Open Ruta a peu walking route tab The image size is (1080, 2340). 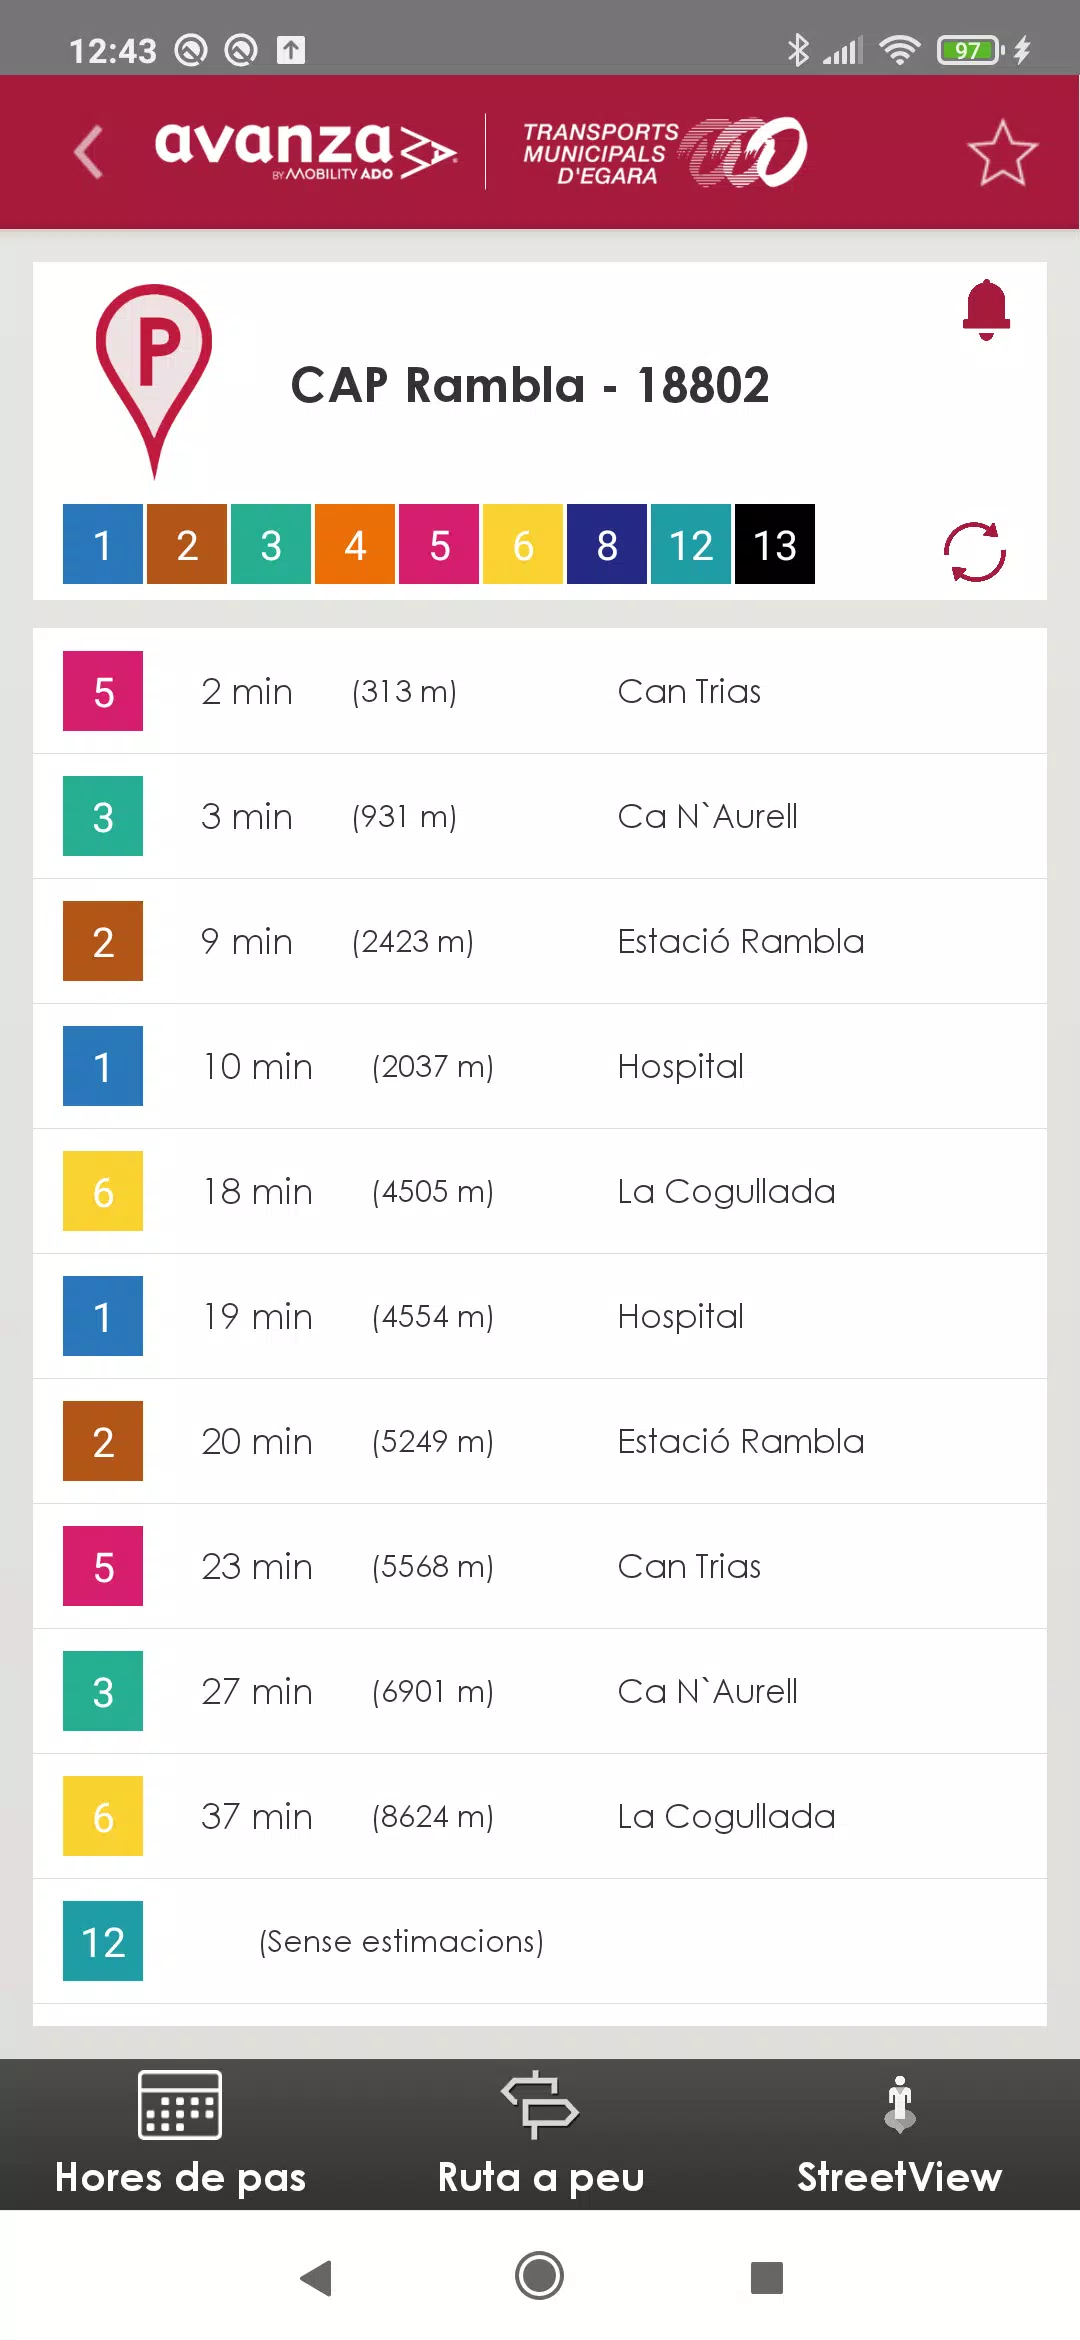point(540,2134)
